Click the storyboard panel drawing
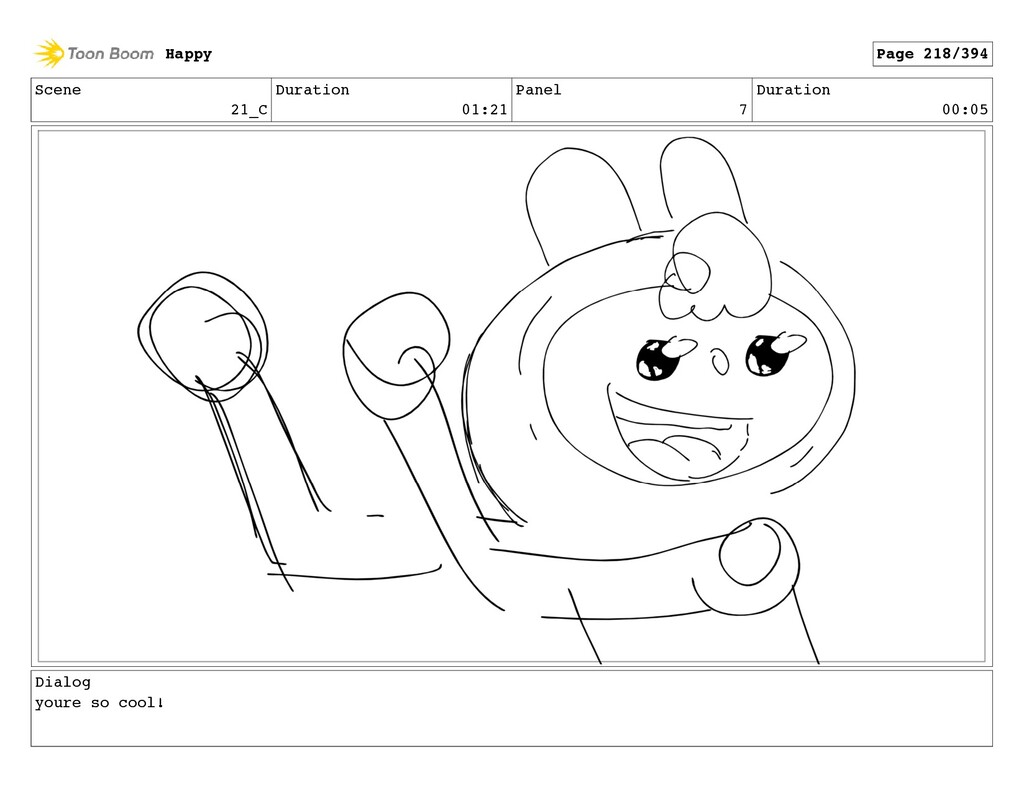The height and width of the screenshot is (793, 1024). [511, 396]
